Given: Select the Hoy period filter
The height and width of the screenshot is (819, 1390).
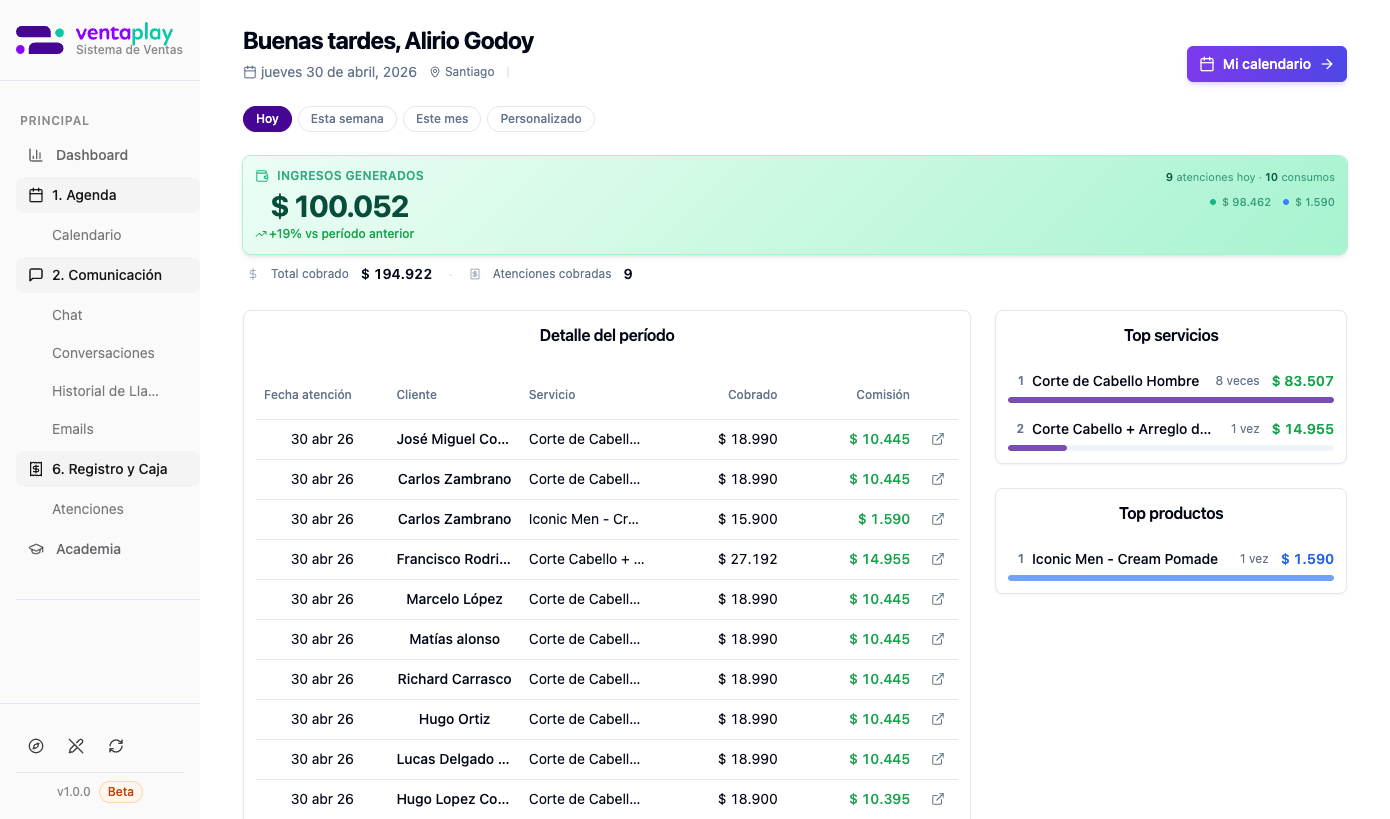Looking at the screenshot, I should 267,119.
